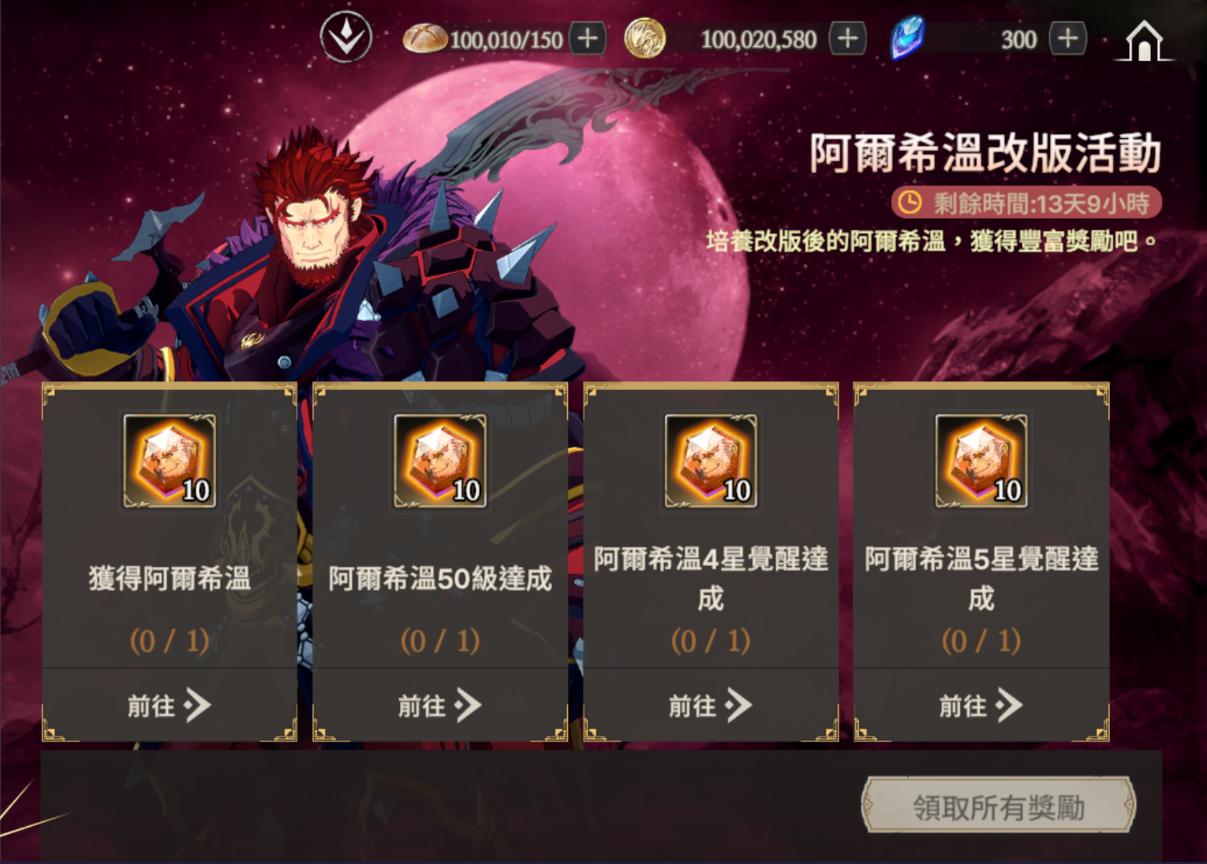Image resolution: width=1207 pixels, height=864 pixels.
Task: Claim all rewards with 領取所有獎勵 button
Action: [998, 806]
